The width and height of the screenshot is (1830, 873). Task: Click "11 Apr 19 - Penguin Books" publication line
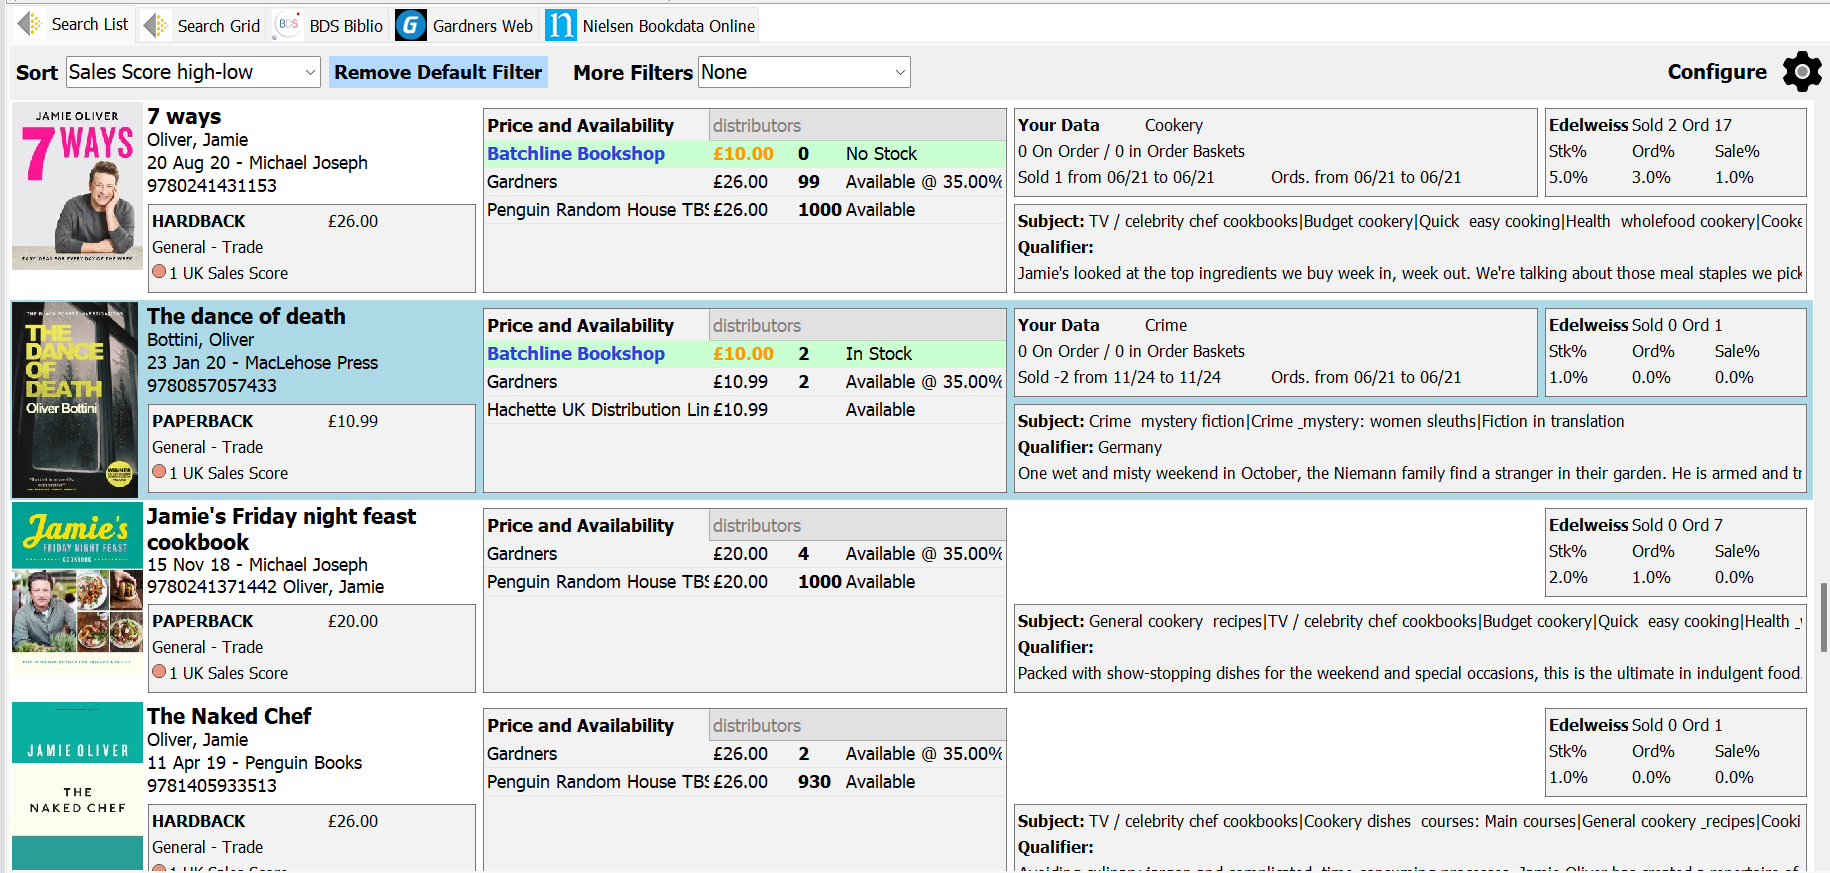tap(254, 763)
